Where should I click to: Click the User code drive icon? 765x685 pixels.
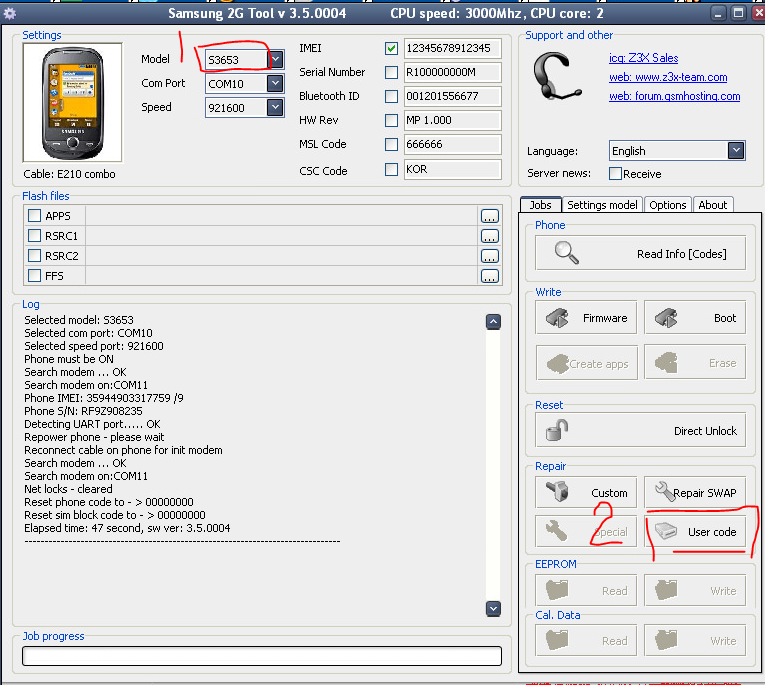tap(665, 531)
